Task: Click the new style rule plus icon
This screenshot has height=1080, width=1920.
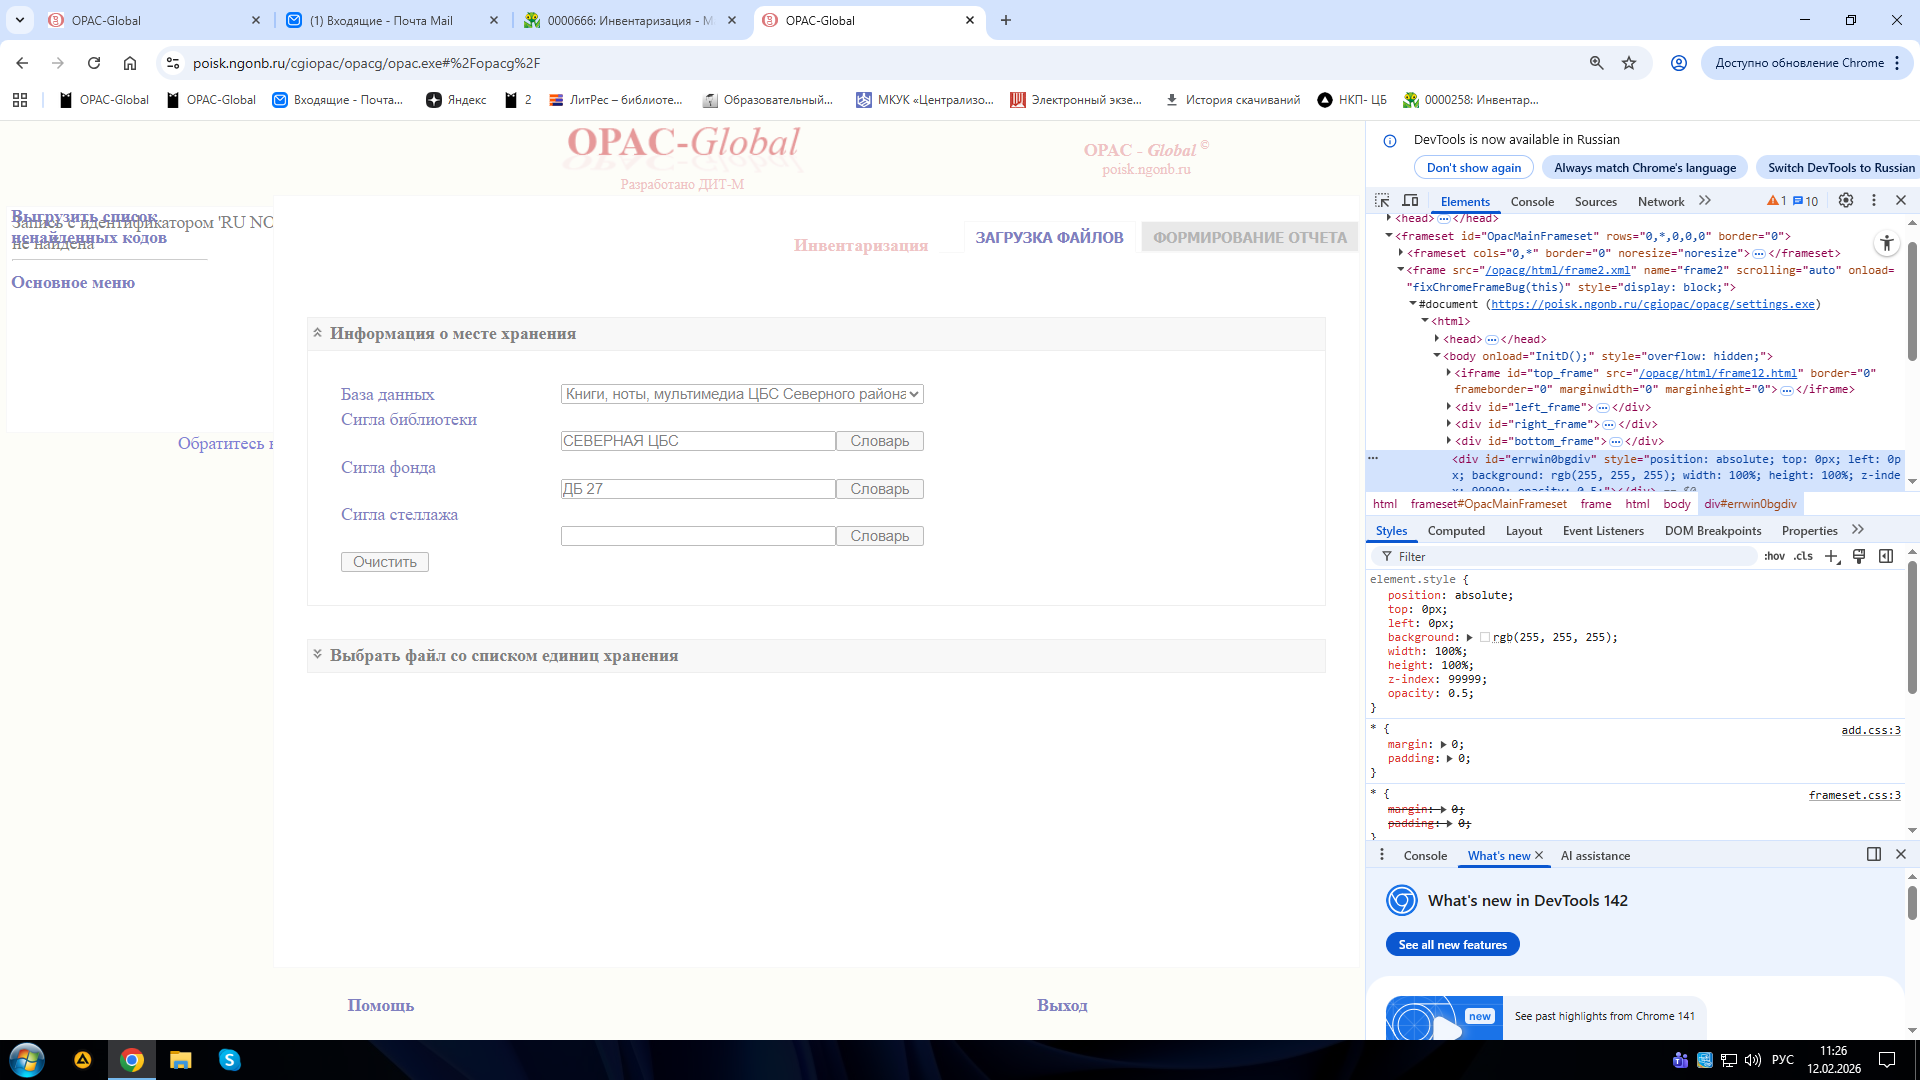Action: click(x=1832, y=557)
